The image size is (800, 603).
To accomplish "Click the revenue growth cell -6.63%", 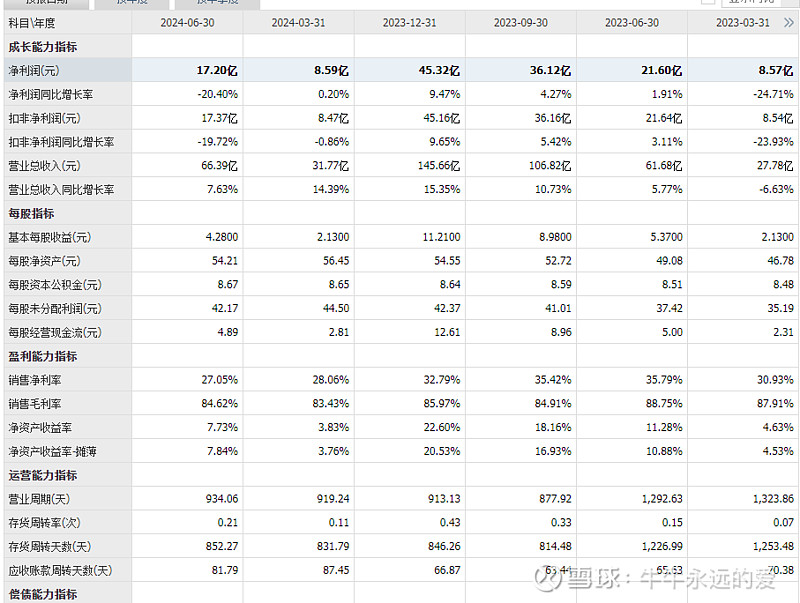I will (776, 190).
